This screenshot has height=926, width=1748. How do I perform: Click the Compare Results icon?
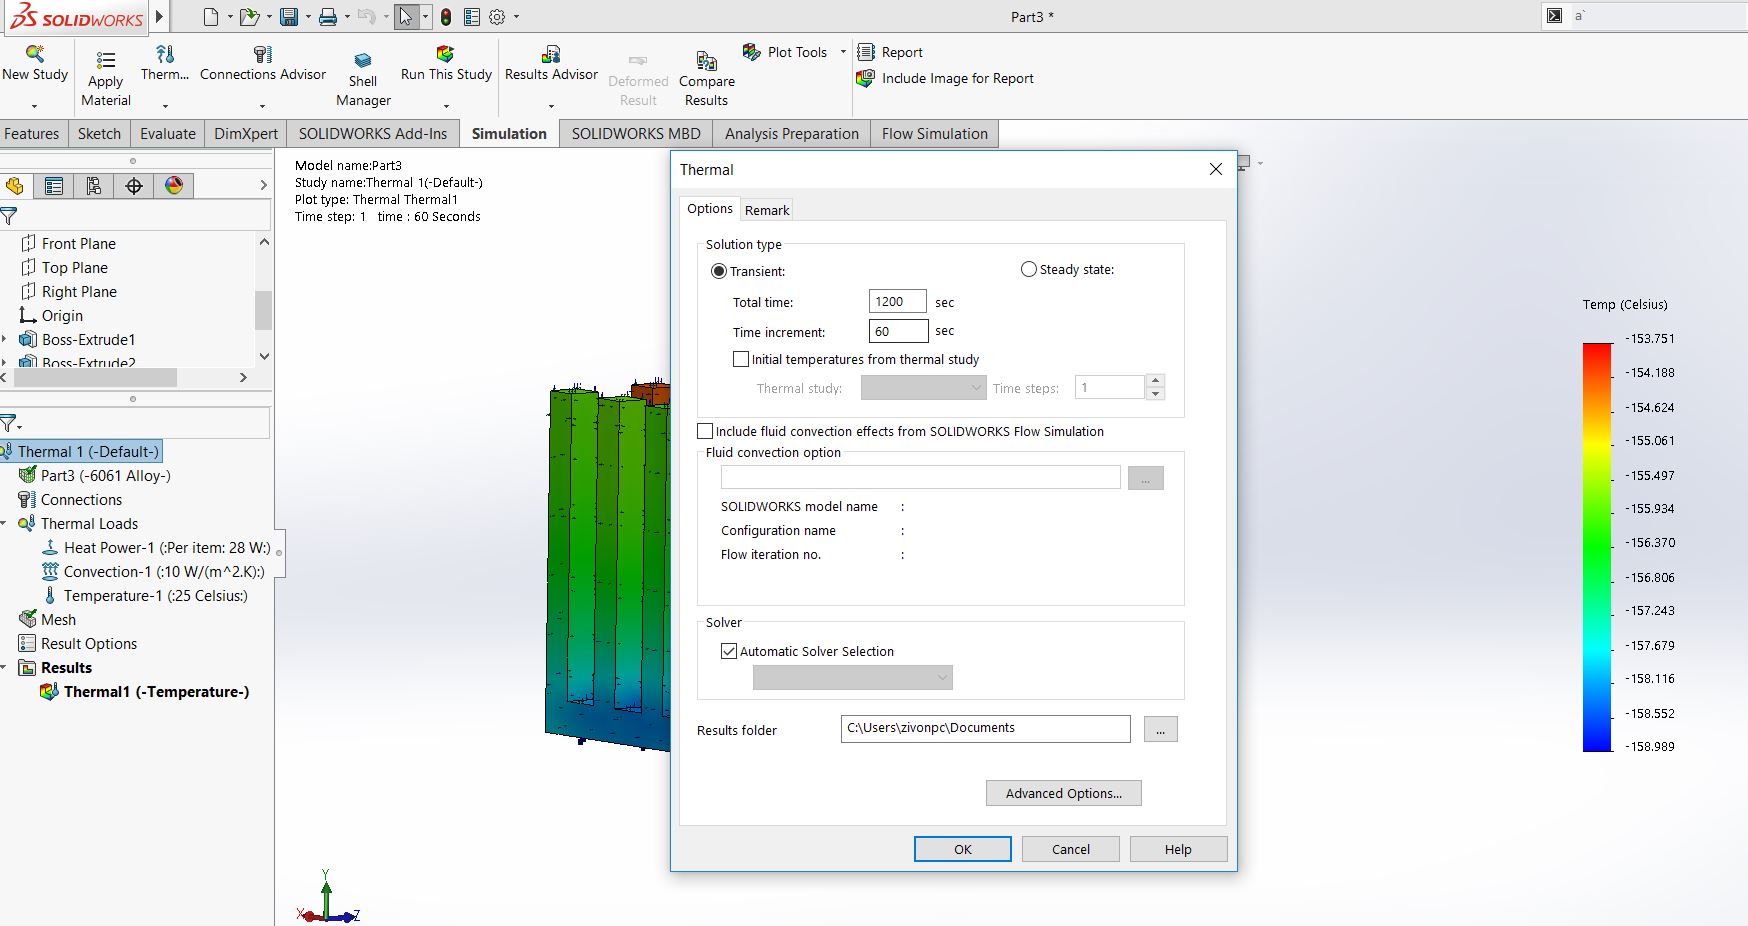[707, 60]
